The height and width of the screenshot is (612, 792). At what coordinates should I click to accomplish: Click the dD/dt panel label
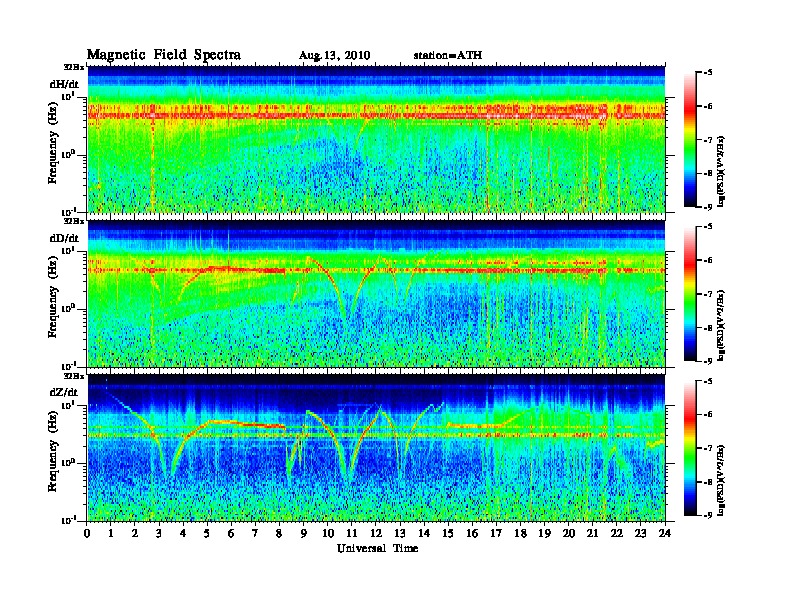[64, 238]
